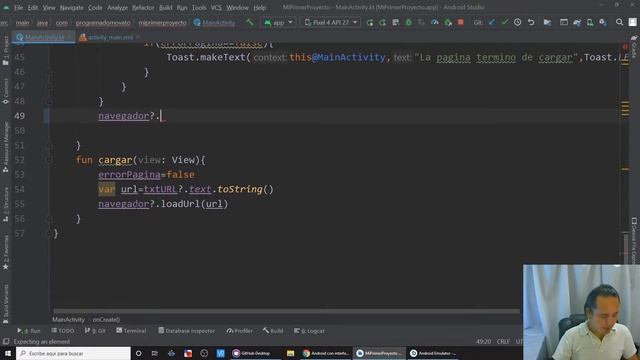Open the Refactor menu
Image resolution: width=640 pixels, height=360 pixels.
(143, 8)
